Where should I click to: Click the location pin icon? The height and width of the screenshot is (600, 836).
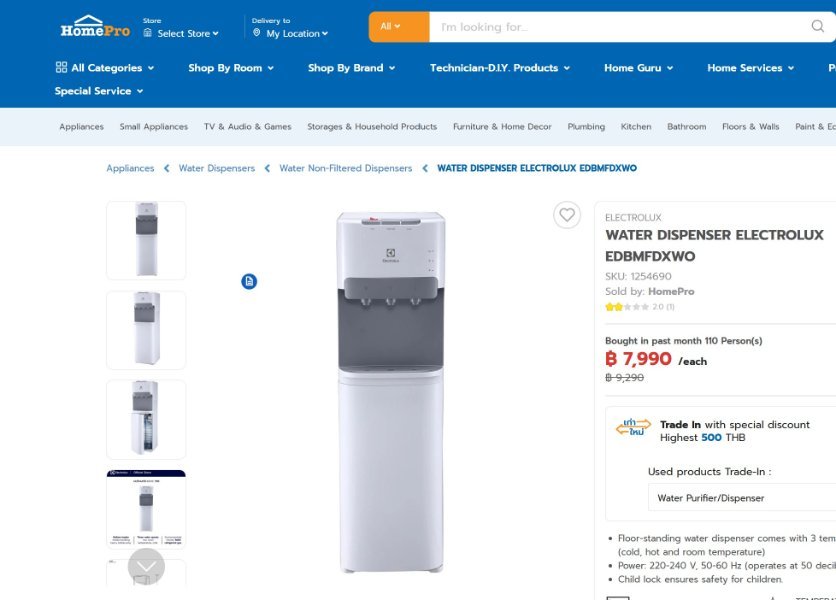[x=256, y=33]
